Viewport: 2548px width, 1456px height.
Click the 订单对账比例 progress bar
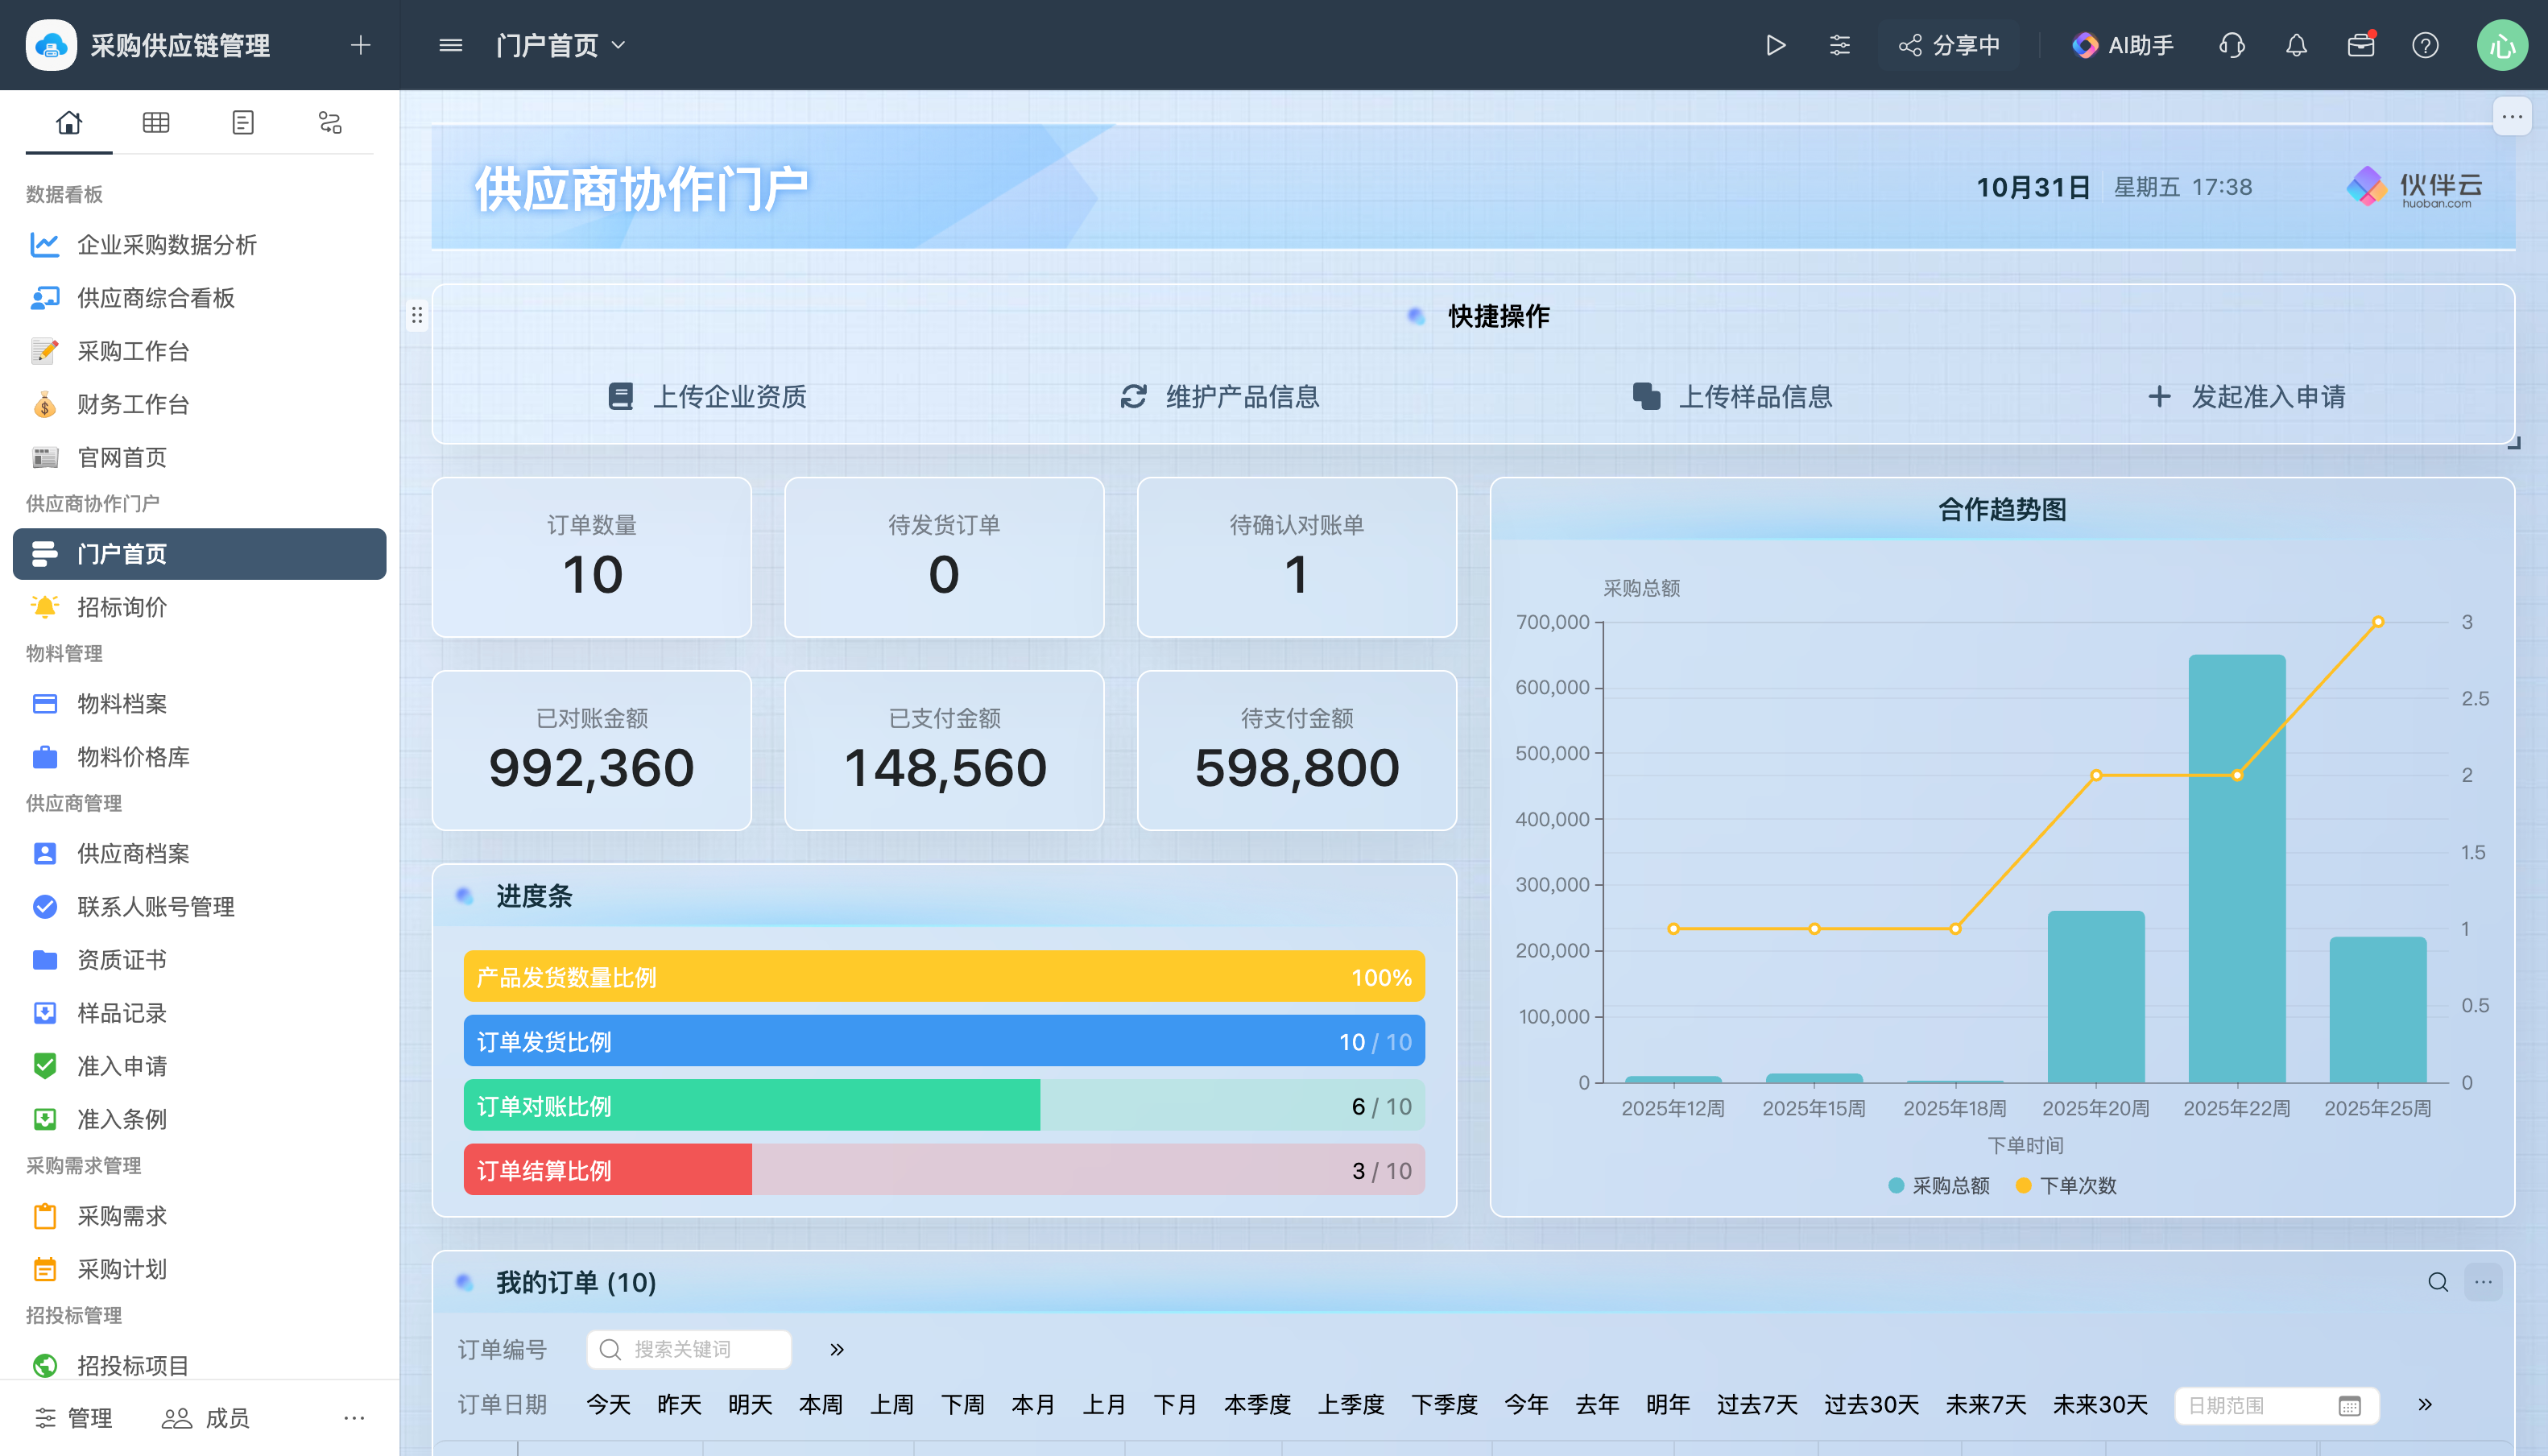pos(944,1106)
